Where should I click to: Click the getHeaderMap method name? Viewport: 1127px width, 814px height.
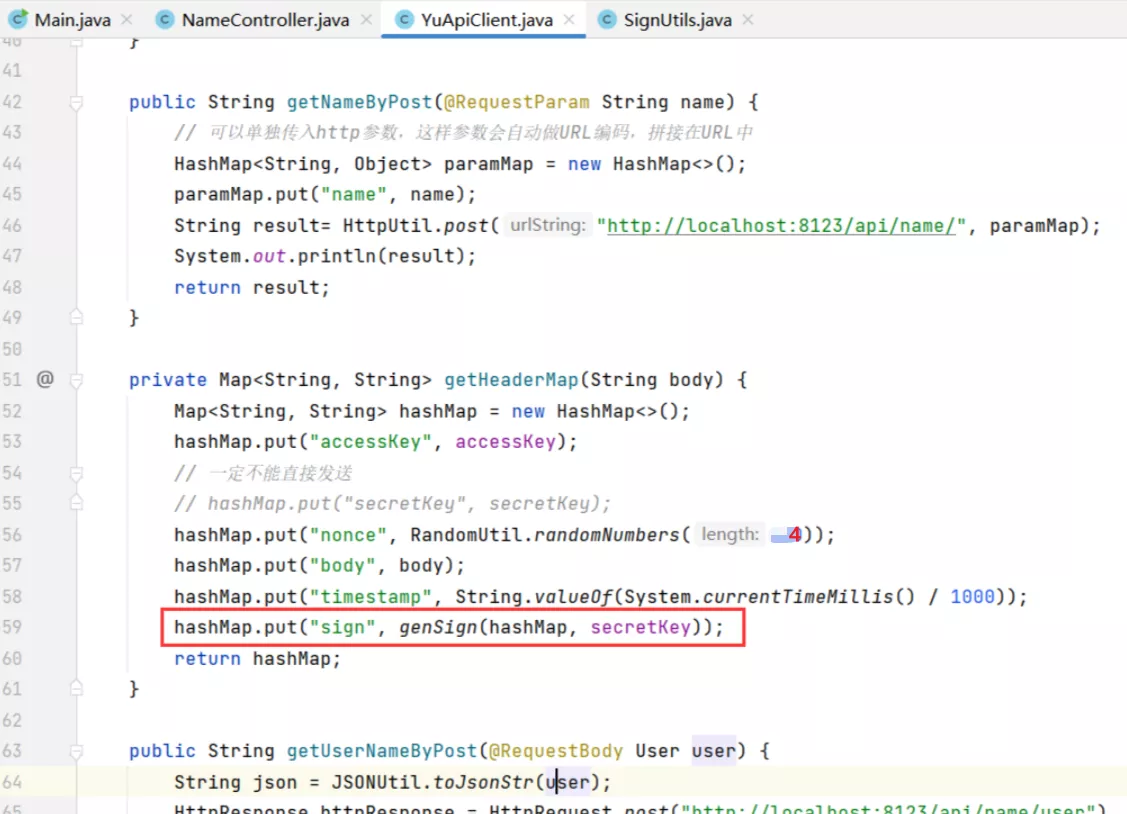coord(511,379)
